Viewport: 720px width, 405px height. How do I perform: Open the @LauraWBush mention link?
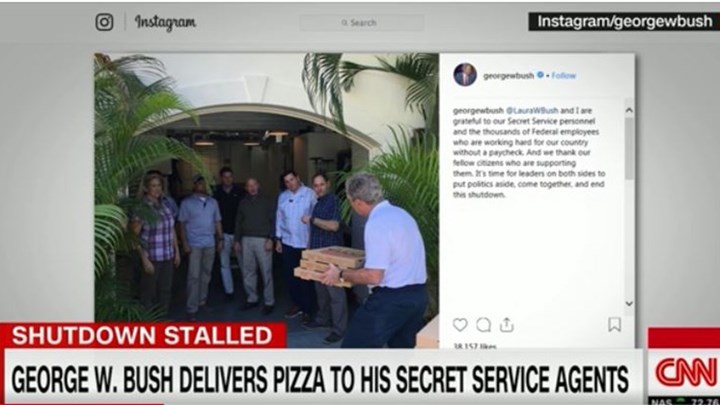pos(532,111)
